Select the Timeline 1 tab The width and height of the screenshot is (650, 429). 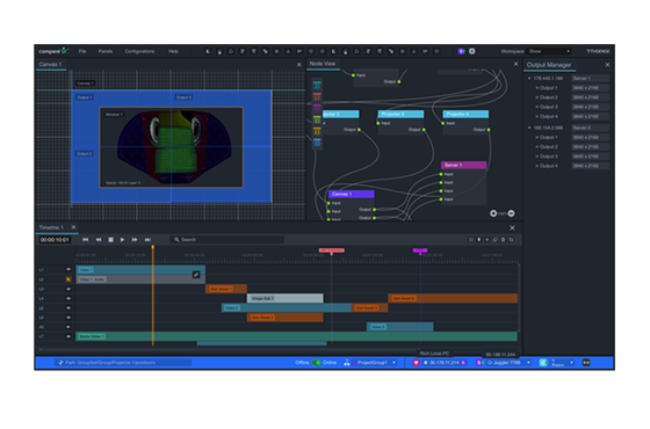pyautogui.click(x=51, y=228)
